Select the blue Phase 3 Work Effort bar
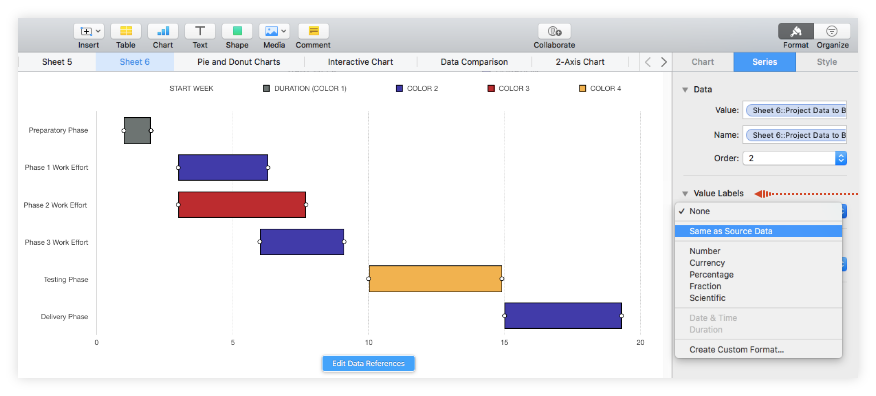The width and height of the screenshot is (876, 396). (302, 242)
